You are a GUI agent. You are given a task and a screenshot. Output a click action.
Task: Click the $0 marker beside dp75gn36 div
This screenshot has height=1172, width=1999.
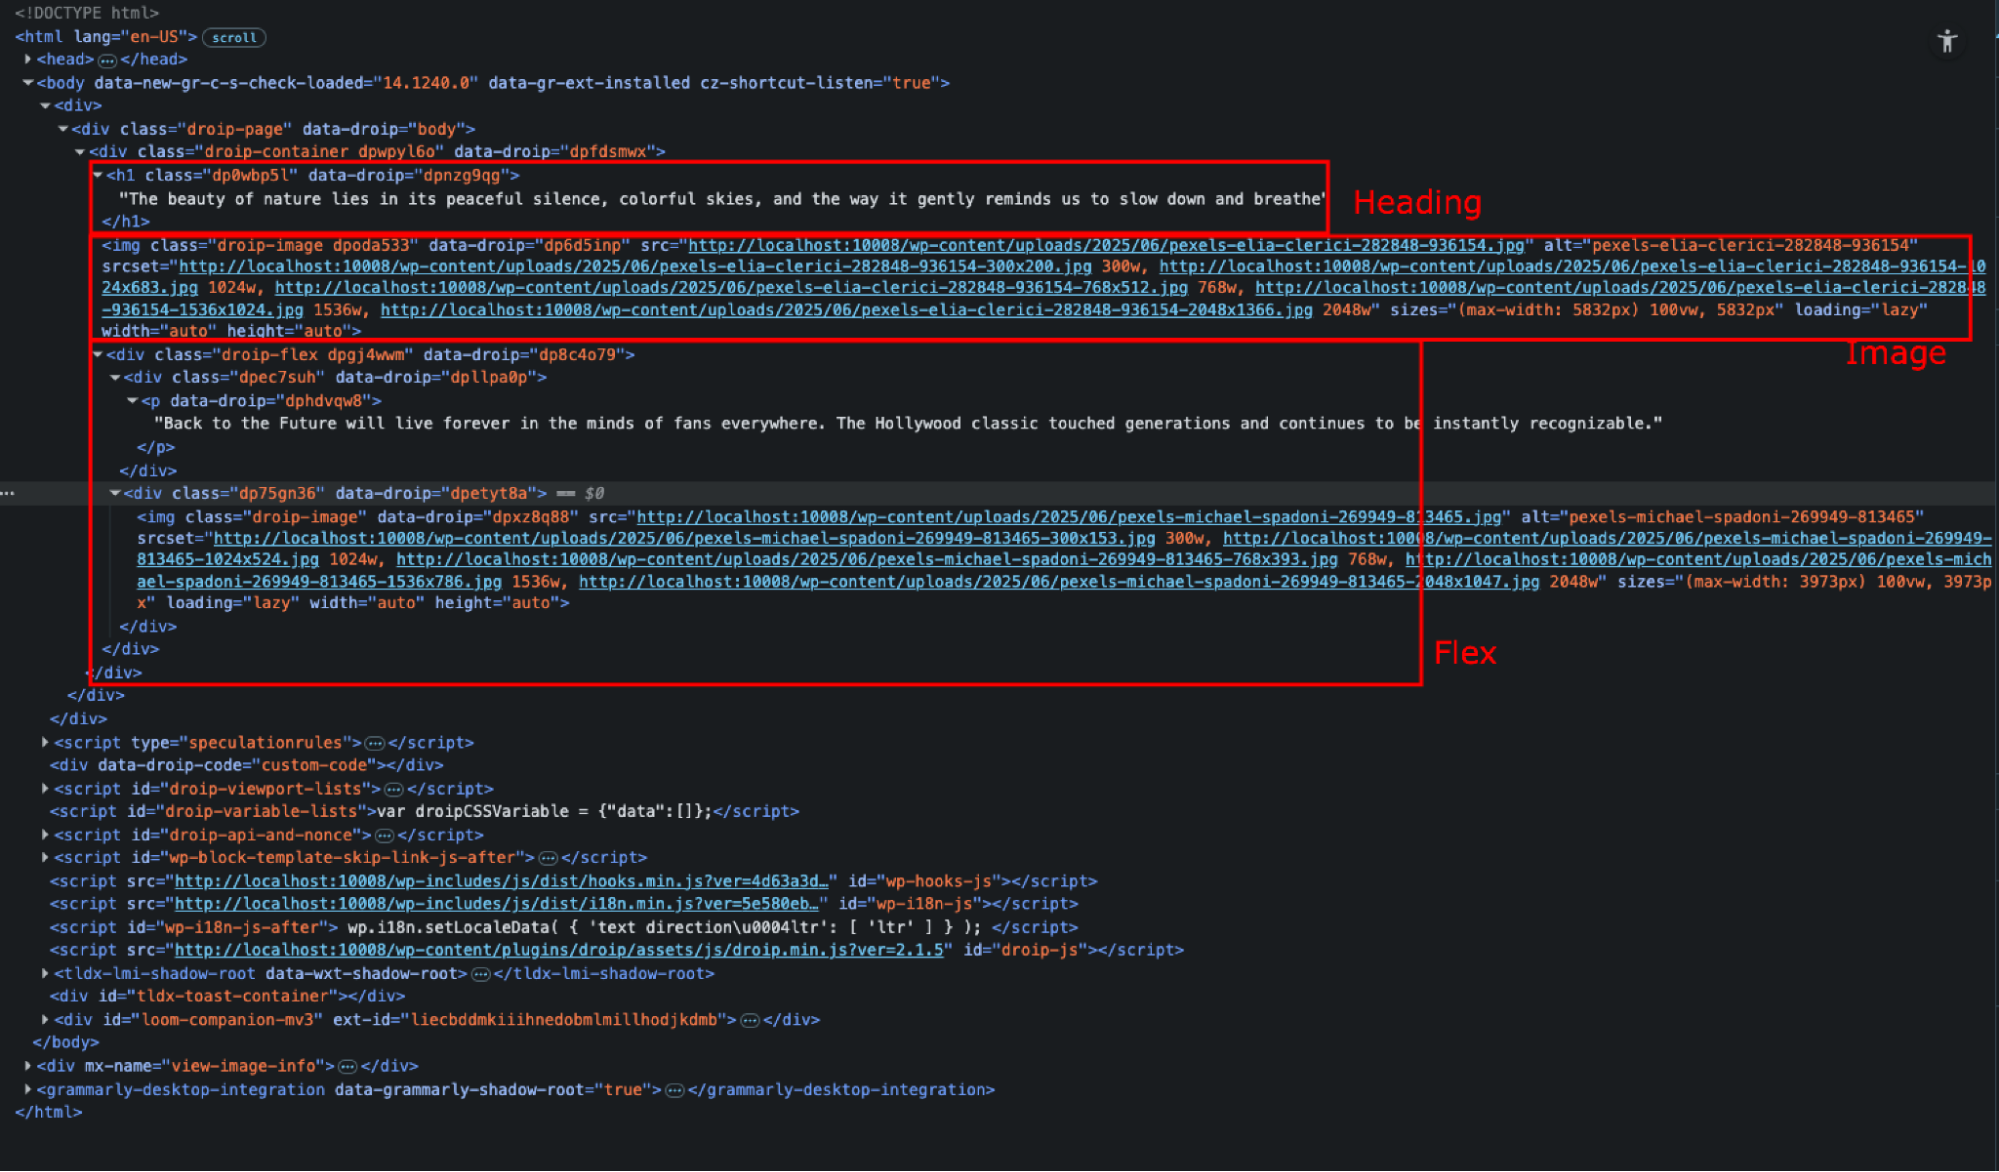tap(592, 493)
